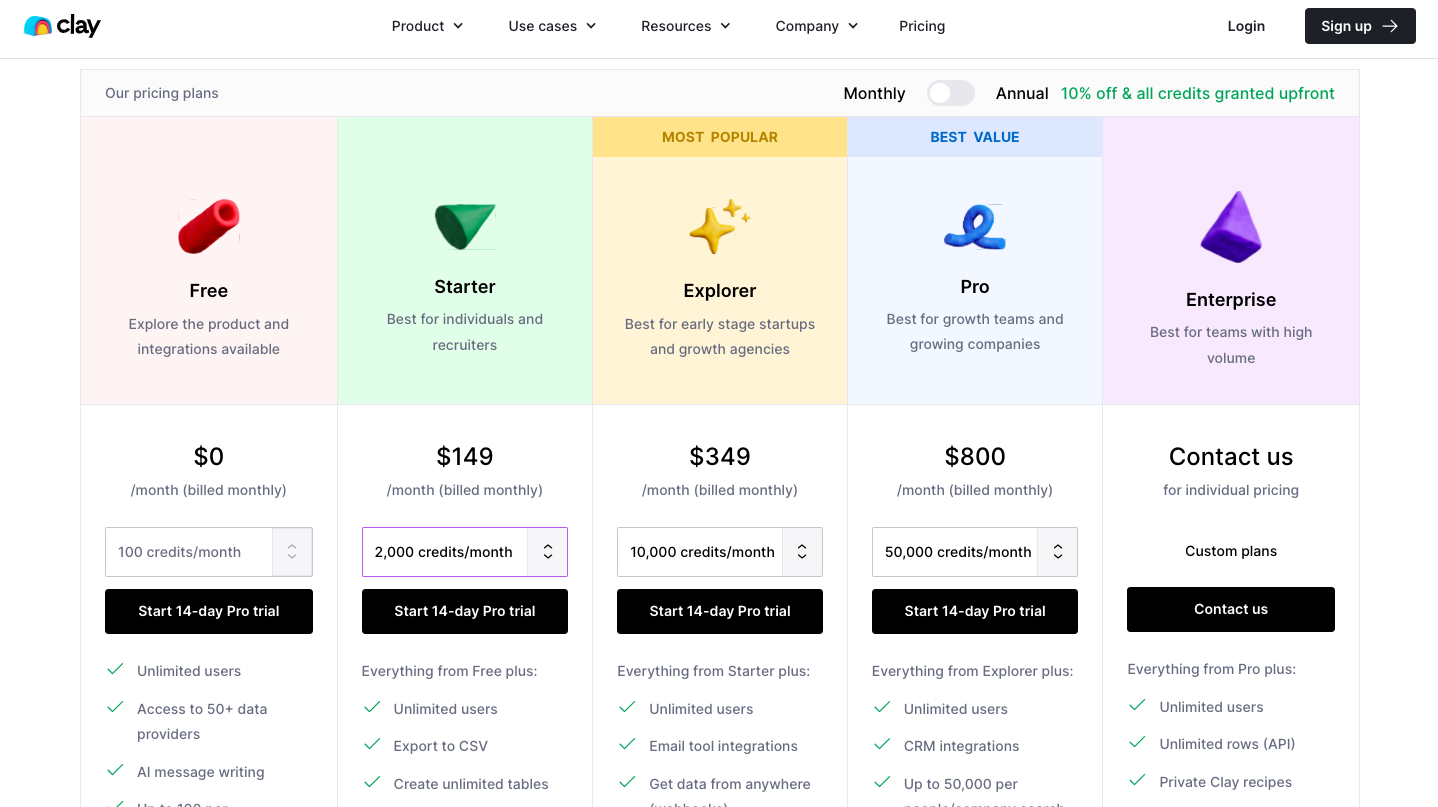1438x807 pixels.
Task: Open the Use cases menu
Action: tap(552, 26)
